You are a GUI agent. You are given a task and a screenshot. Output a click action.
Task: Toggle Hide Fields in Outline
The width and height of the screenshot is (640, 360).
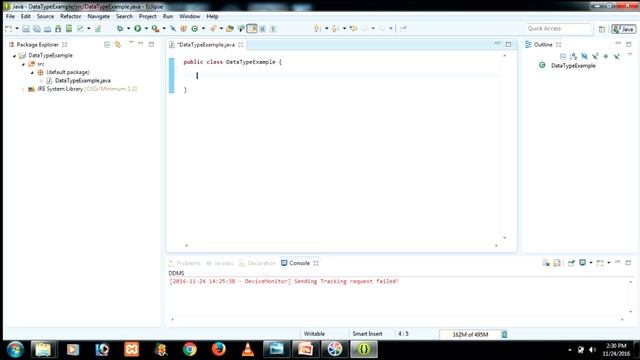point(584,56)
